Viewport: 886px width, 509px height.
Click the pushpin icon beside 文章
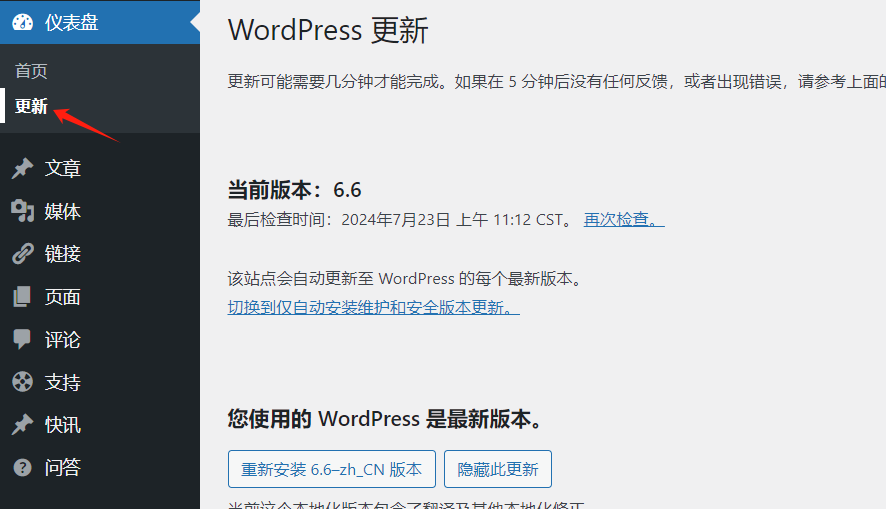[x=23, y=168]
